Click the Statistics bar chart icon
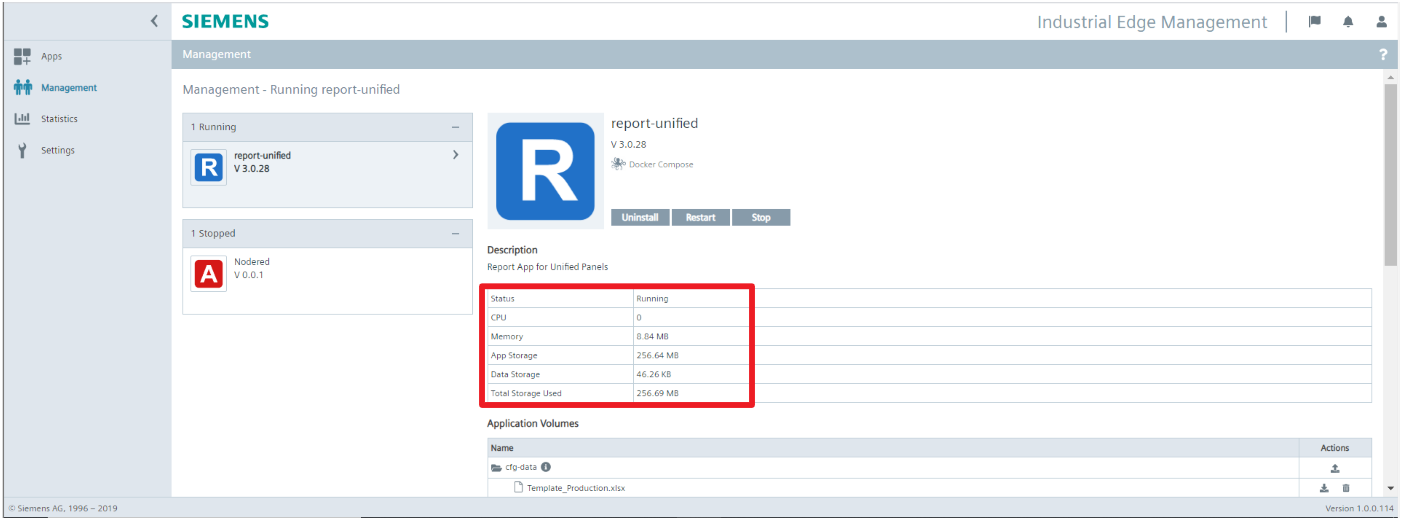Image resolution: width=1402 pixels, height=522 pixels. click(22, 119)
